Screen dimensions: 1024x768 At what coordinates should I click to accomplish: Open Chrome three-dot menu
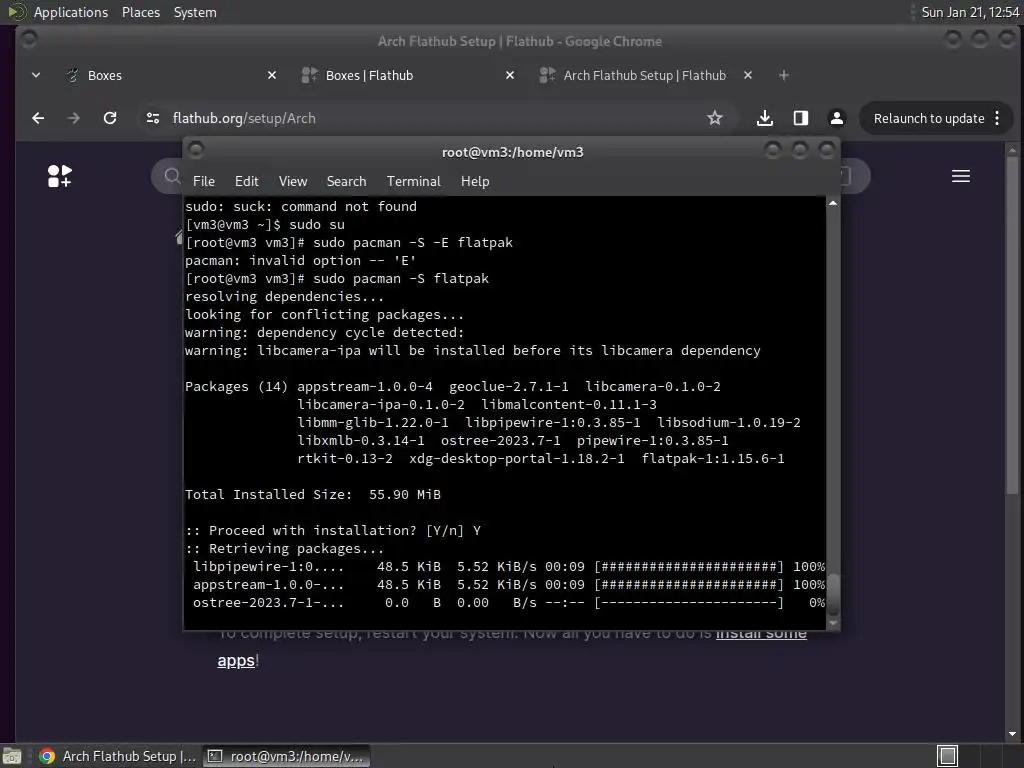(997, 118)
